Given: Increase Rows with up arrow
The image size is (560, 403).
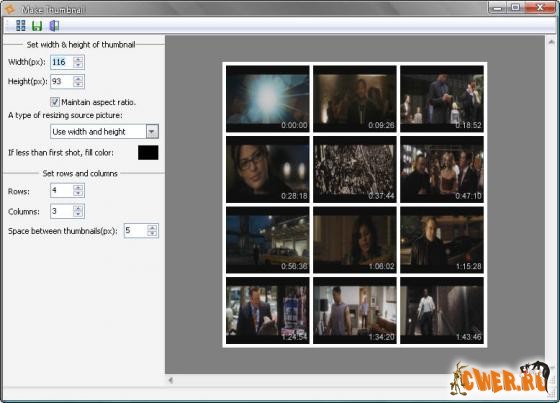Looking at the screenshot, I should click(78, 187).
